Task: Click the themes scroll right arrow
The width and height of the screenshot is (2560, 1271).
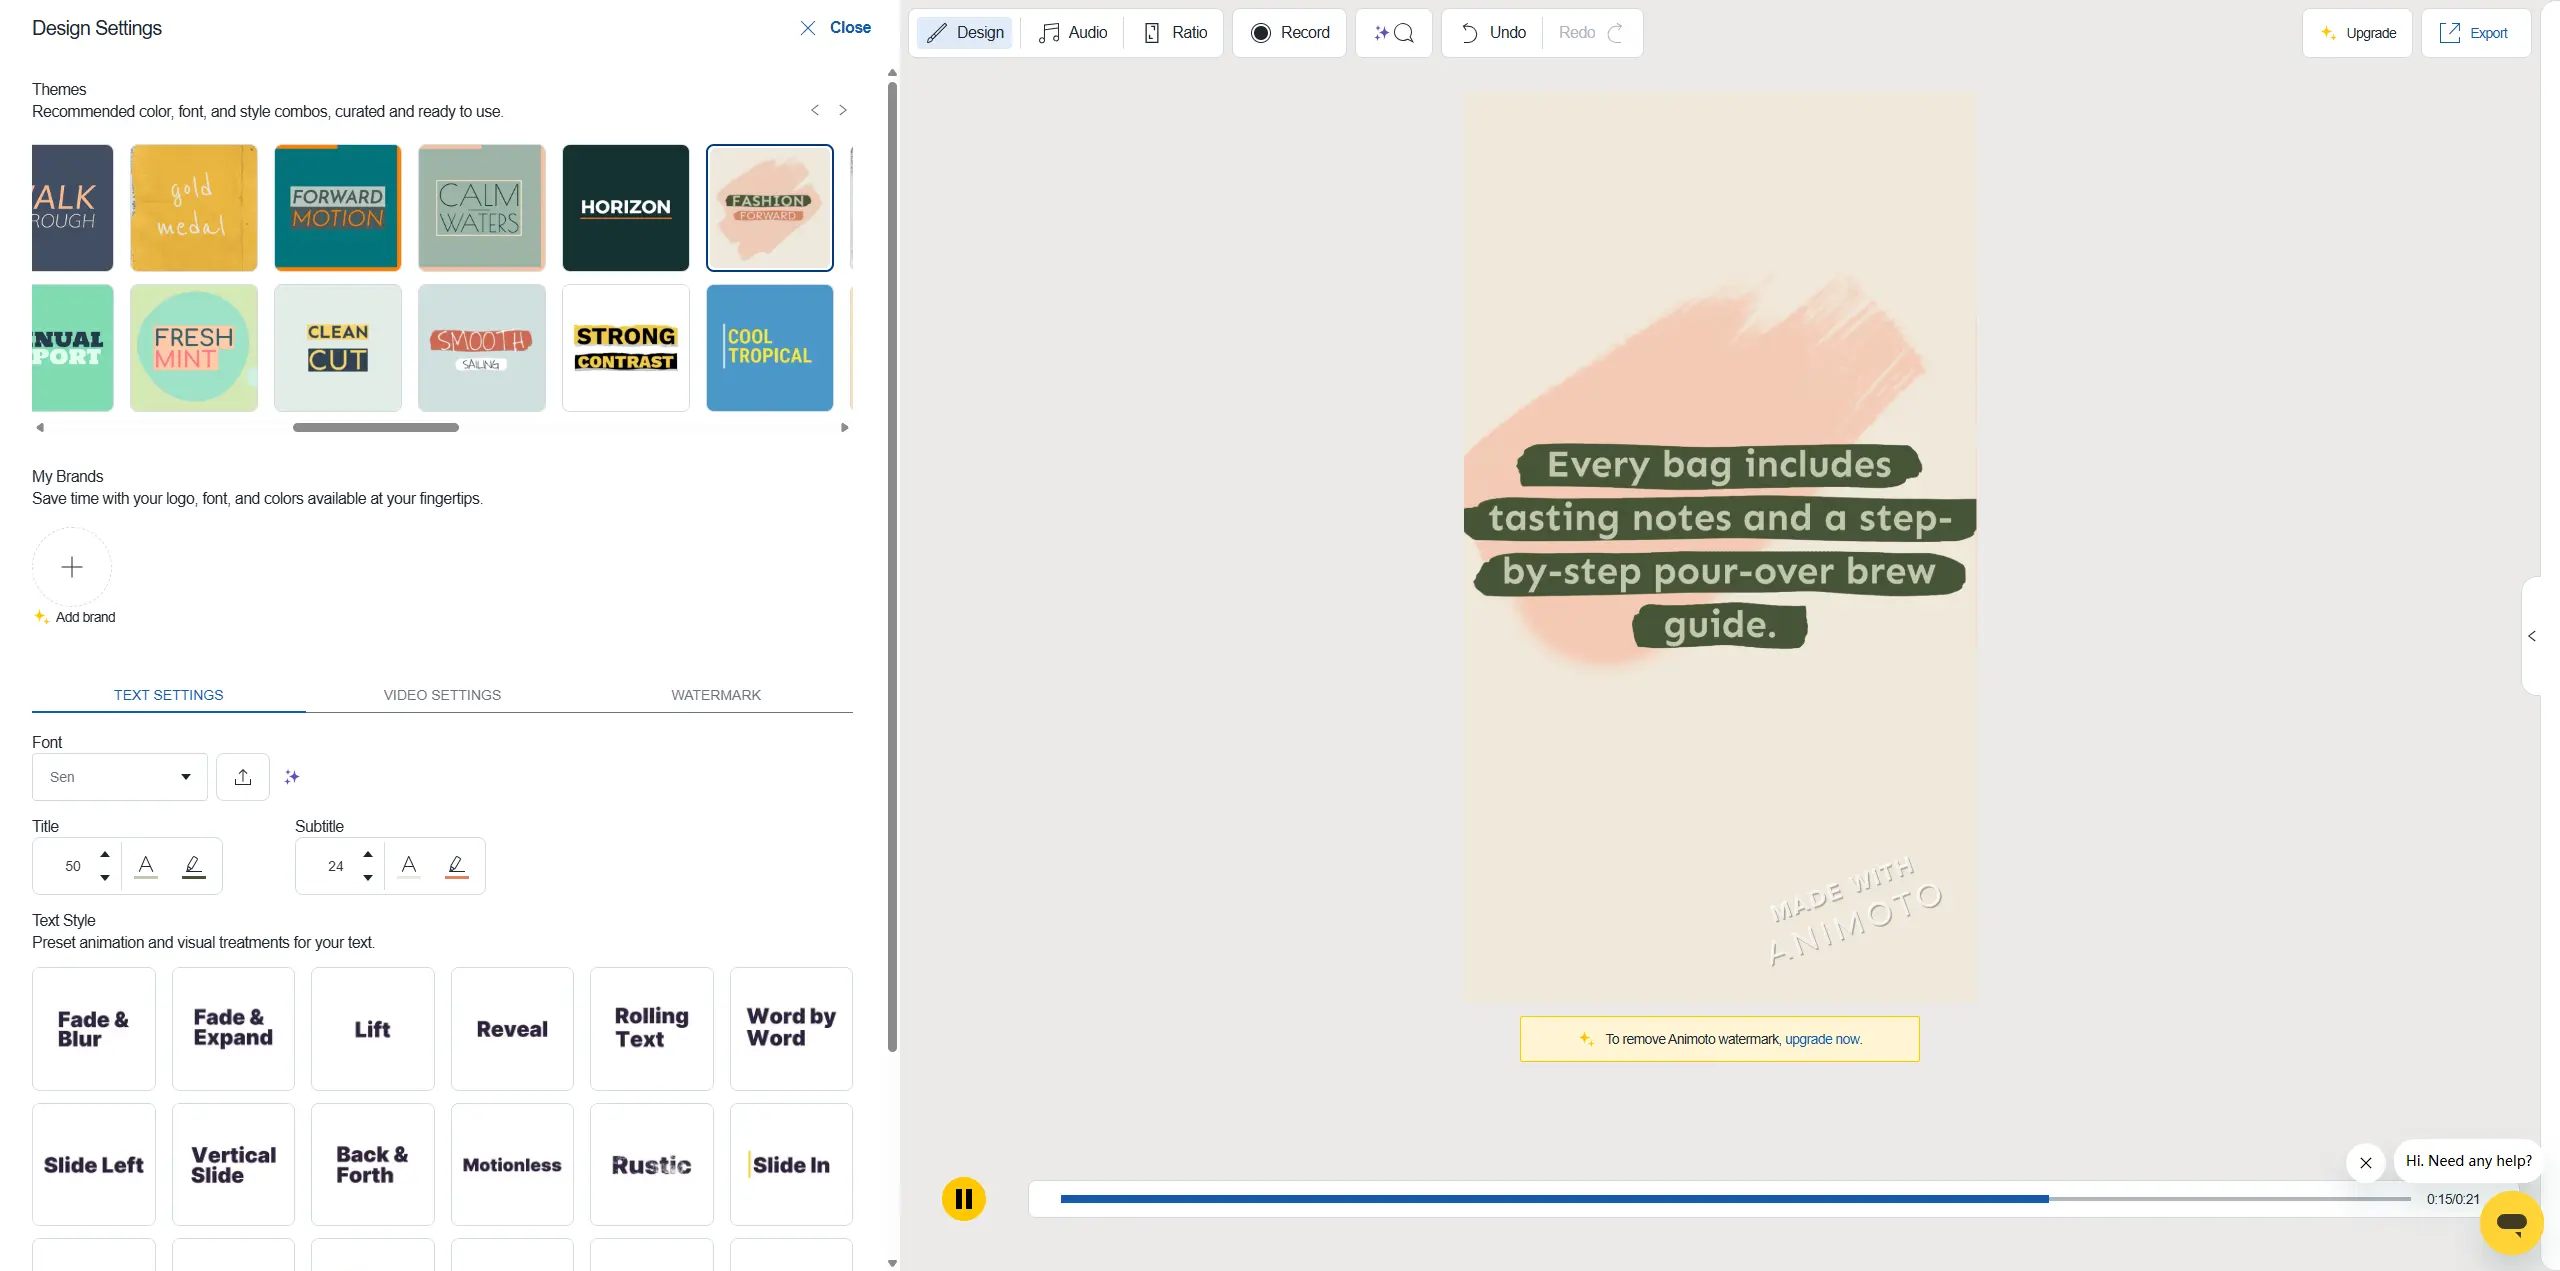Action: [x=845, y=427]
